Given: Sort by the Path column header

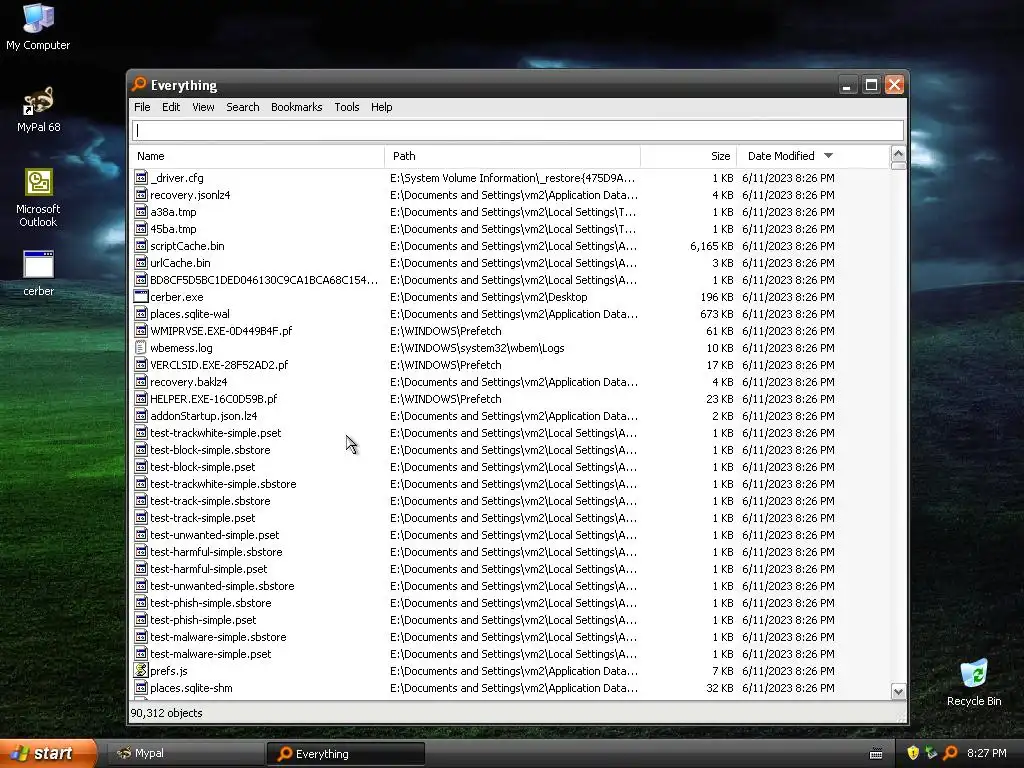Looking at the screenshot, I should pos(513,156).
